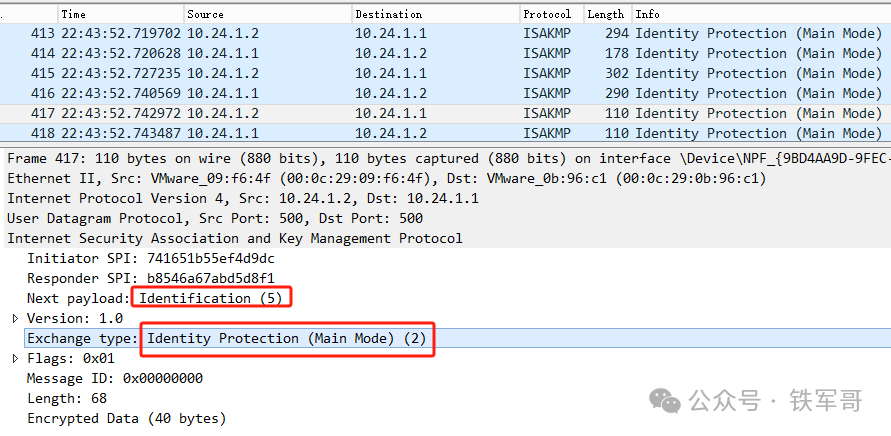Select packet 415 with length 302
This screenshot has width=891, height=436.
[446, 73]
